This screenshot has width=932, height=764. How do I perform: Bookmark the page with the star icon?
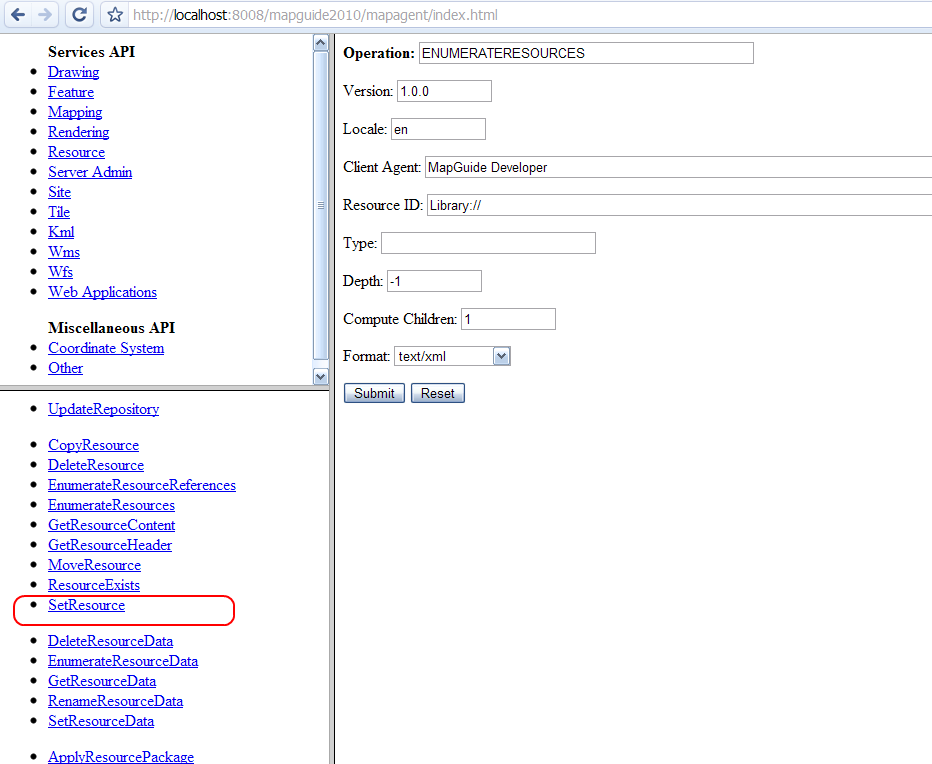[x=115, y=15]
